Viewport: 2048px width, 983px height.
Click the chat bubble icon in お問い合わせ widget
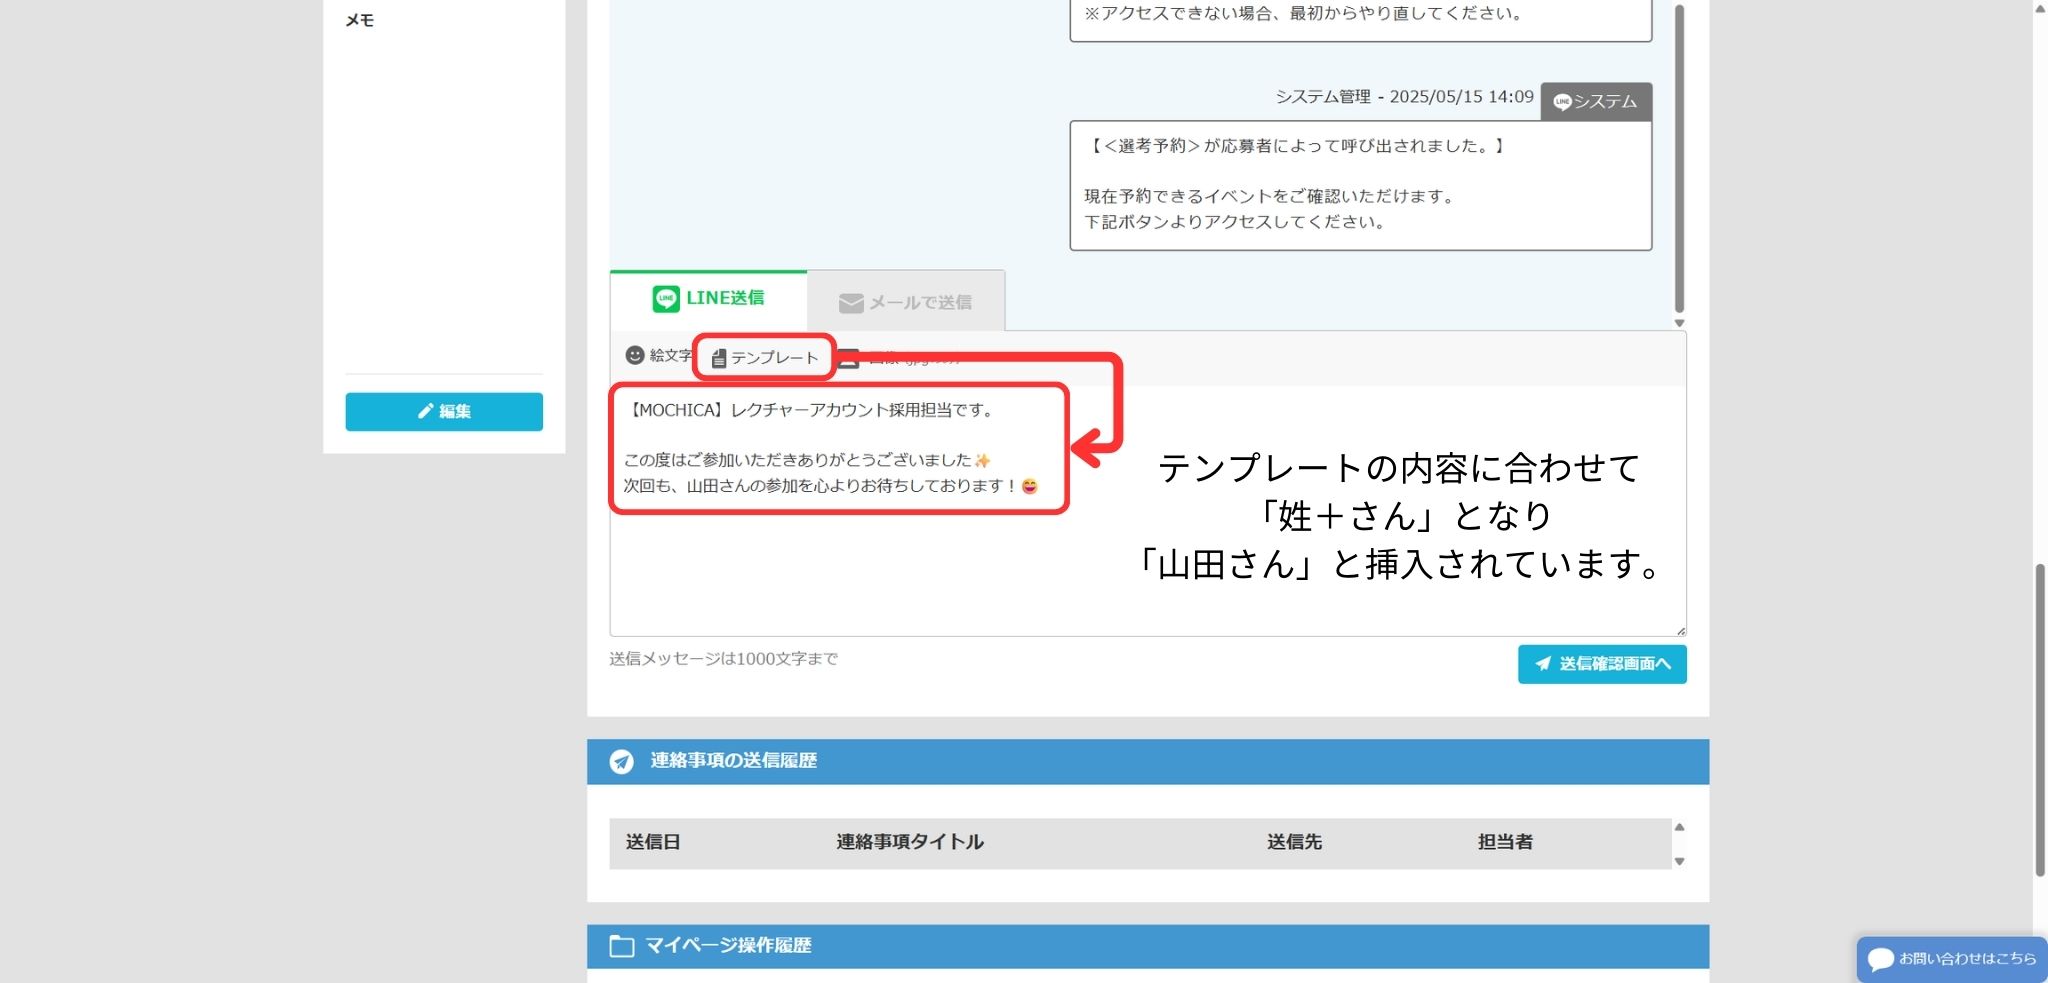click(1881, 959)
